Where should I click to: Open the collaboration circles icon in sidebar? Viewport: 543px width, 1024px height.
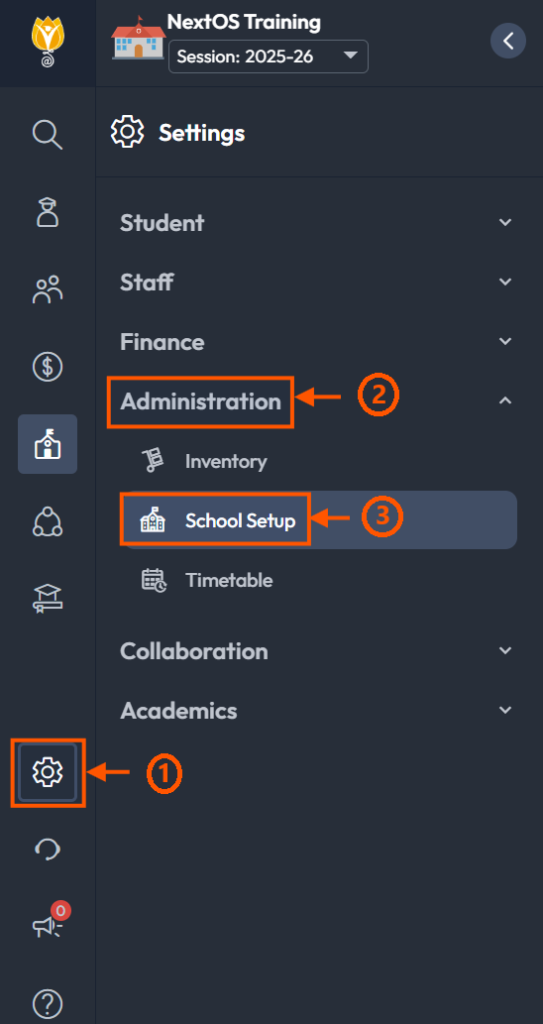(x=47, y=521)
